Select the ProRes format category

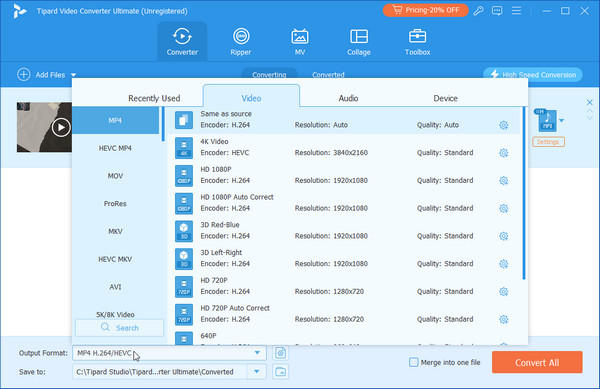point(115,203)
